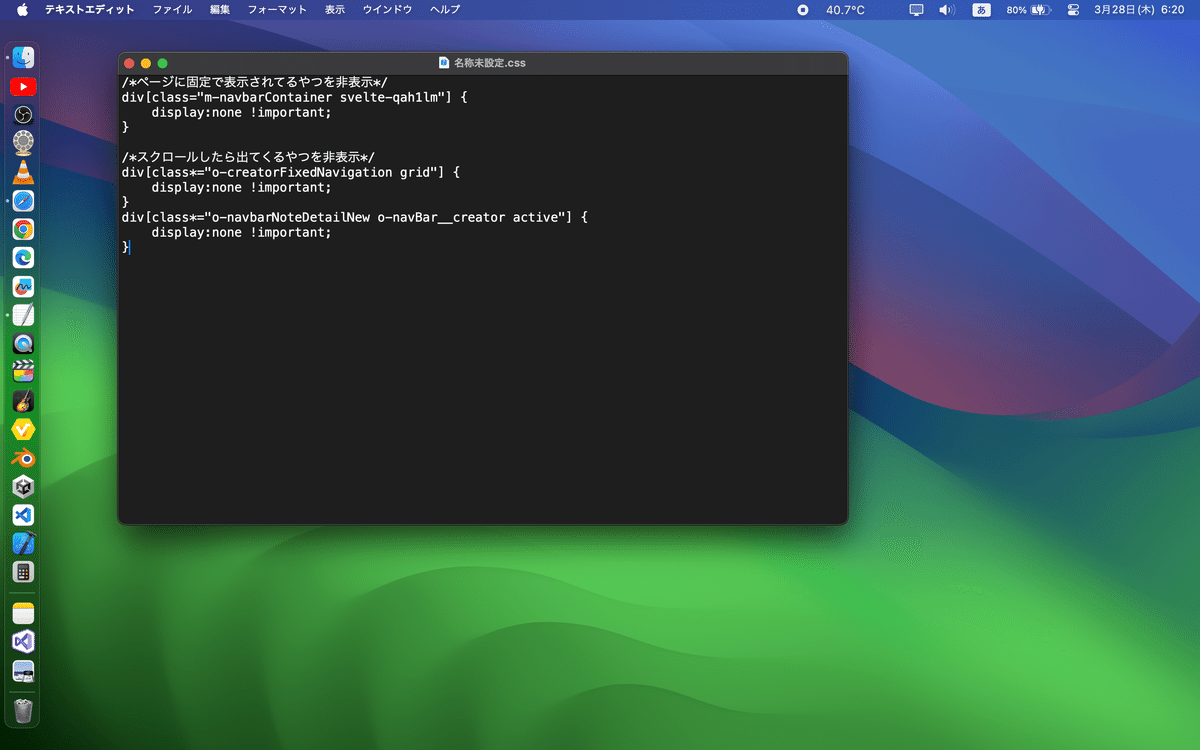The image size is (1200, 750).
Task: Open the Apple menu
Action: pyautogui.click(x=22, y=9)
